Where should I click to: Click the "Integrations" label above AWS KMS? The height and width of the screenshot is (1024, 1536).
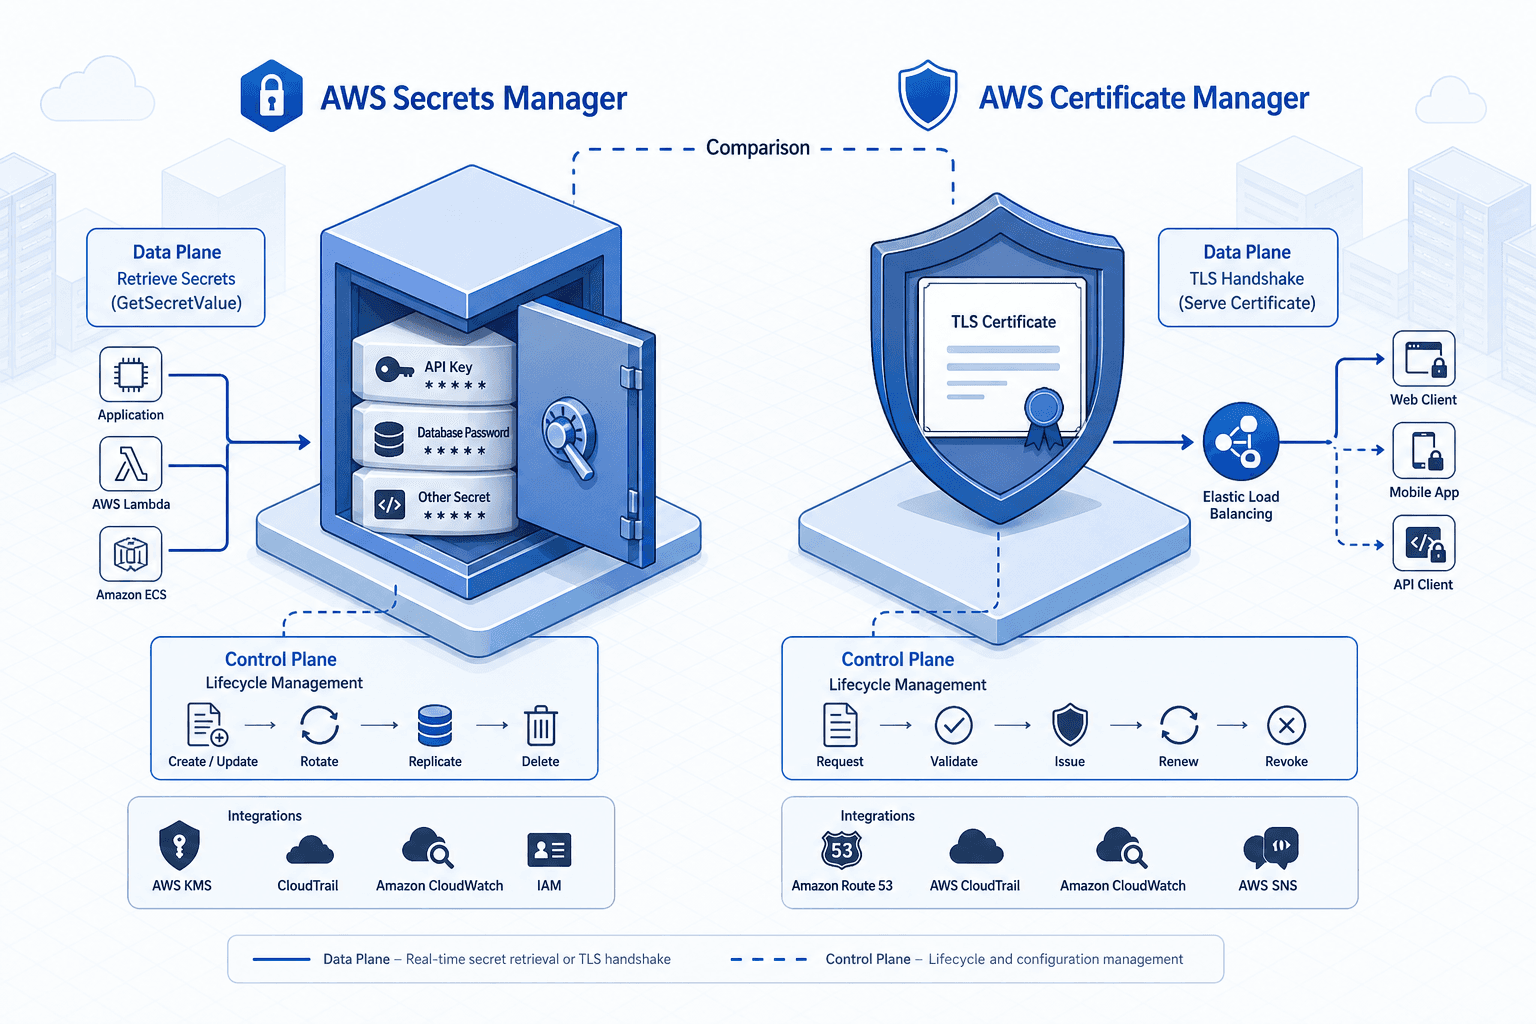264,816
